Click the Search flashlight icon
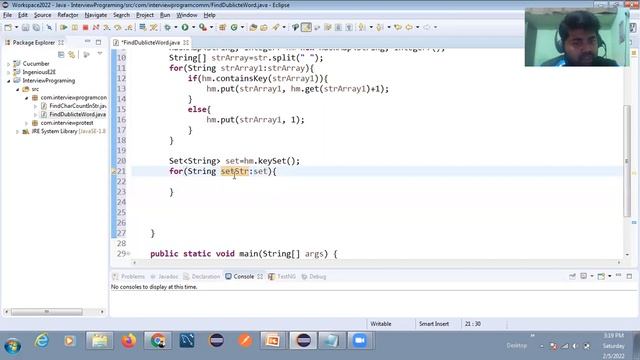The image size is (640, 360). (276, 27)
